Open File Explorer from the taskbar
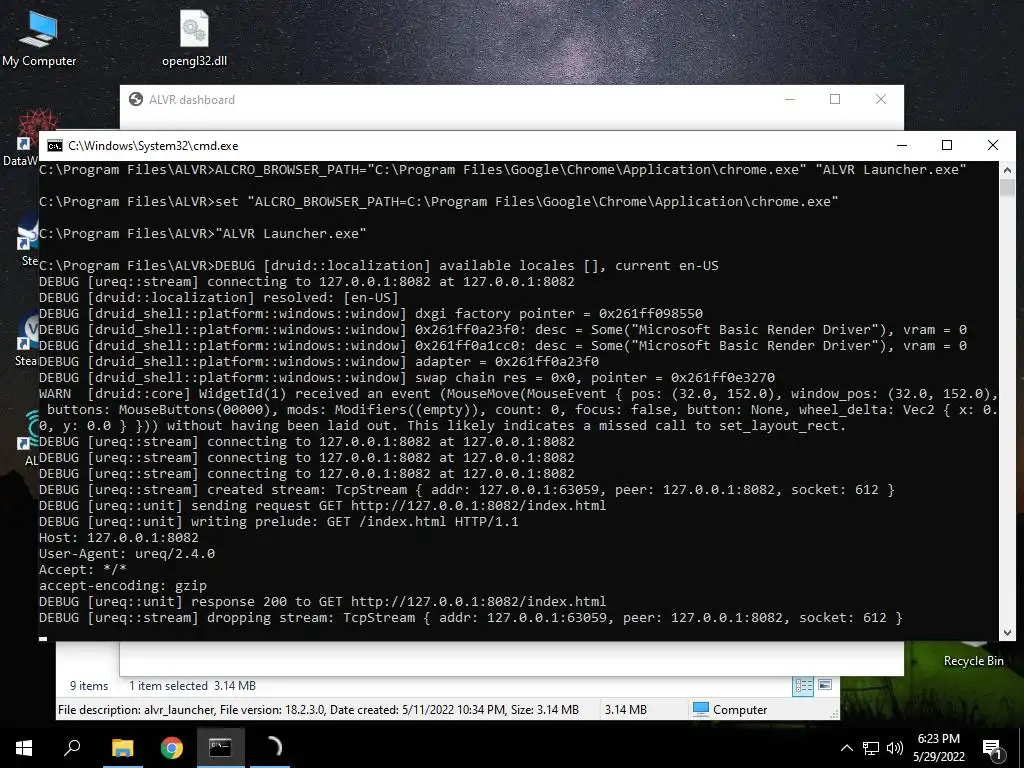This screenshot has width=1024, height=768. [122, 748]
